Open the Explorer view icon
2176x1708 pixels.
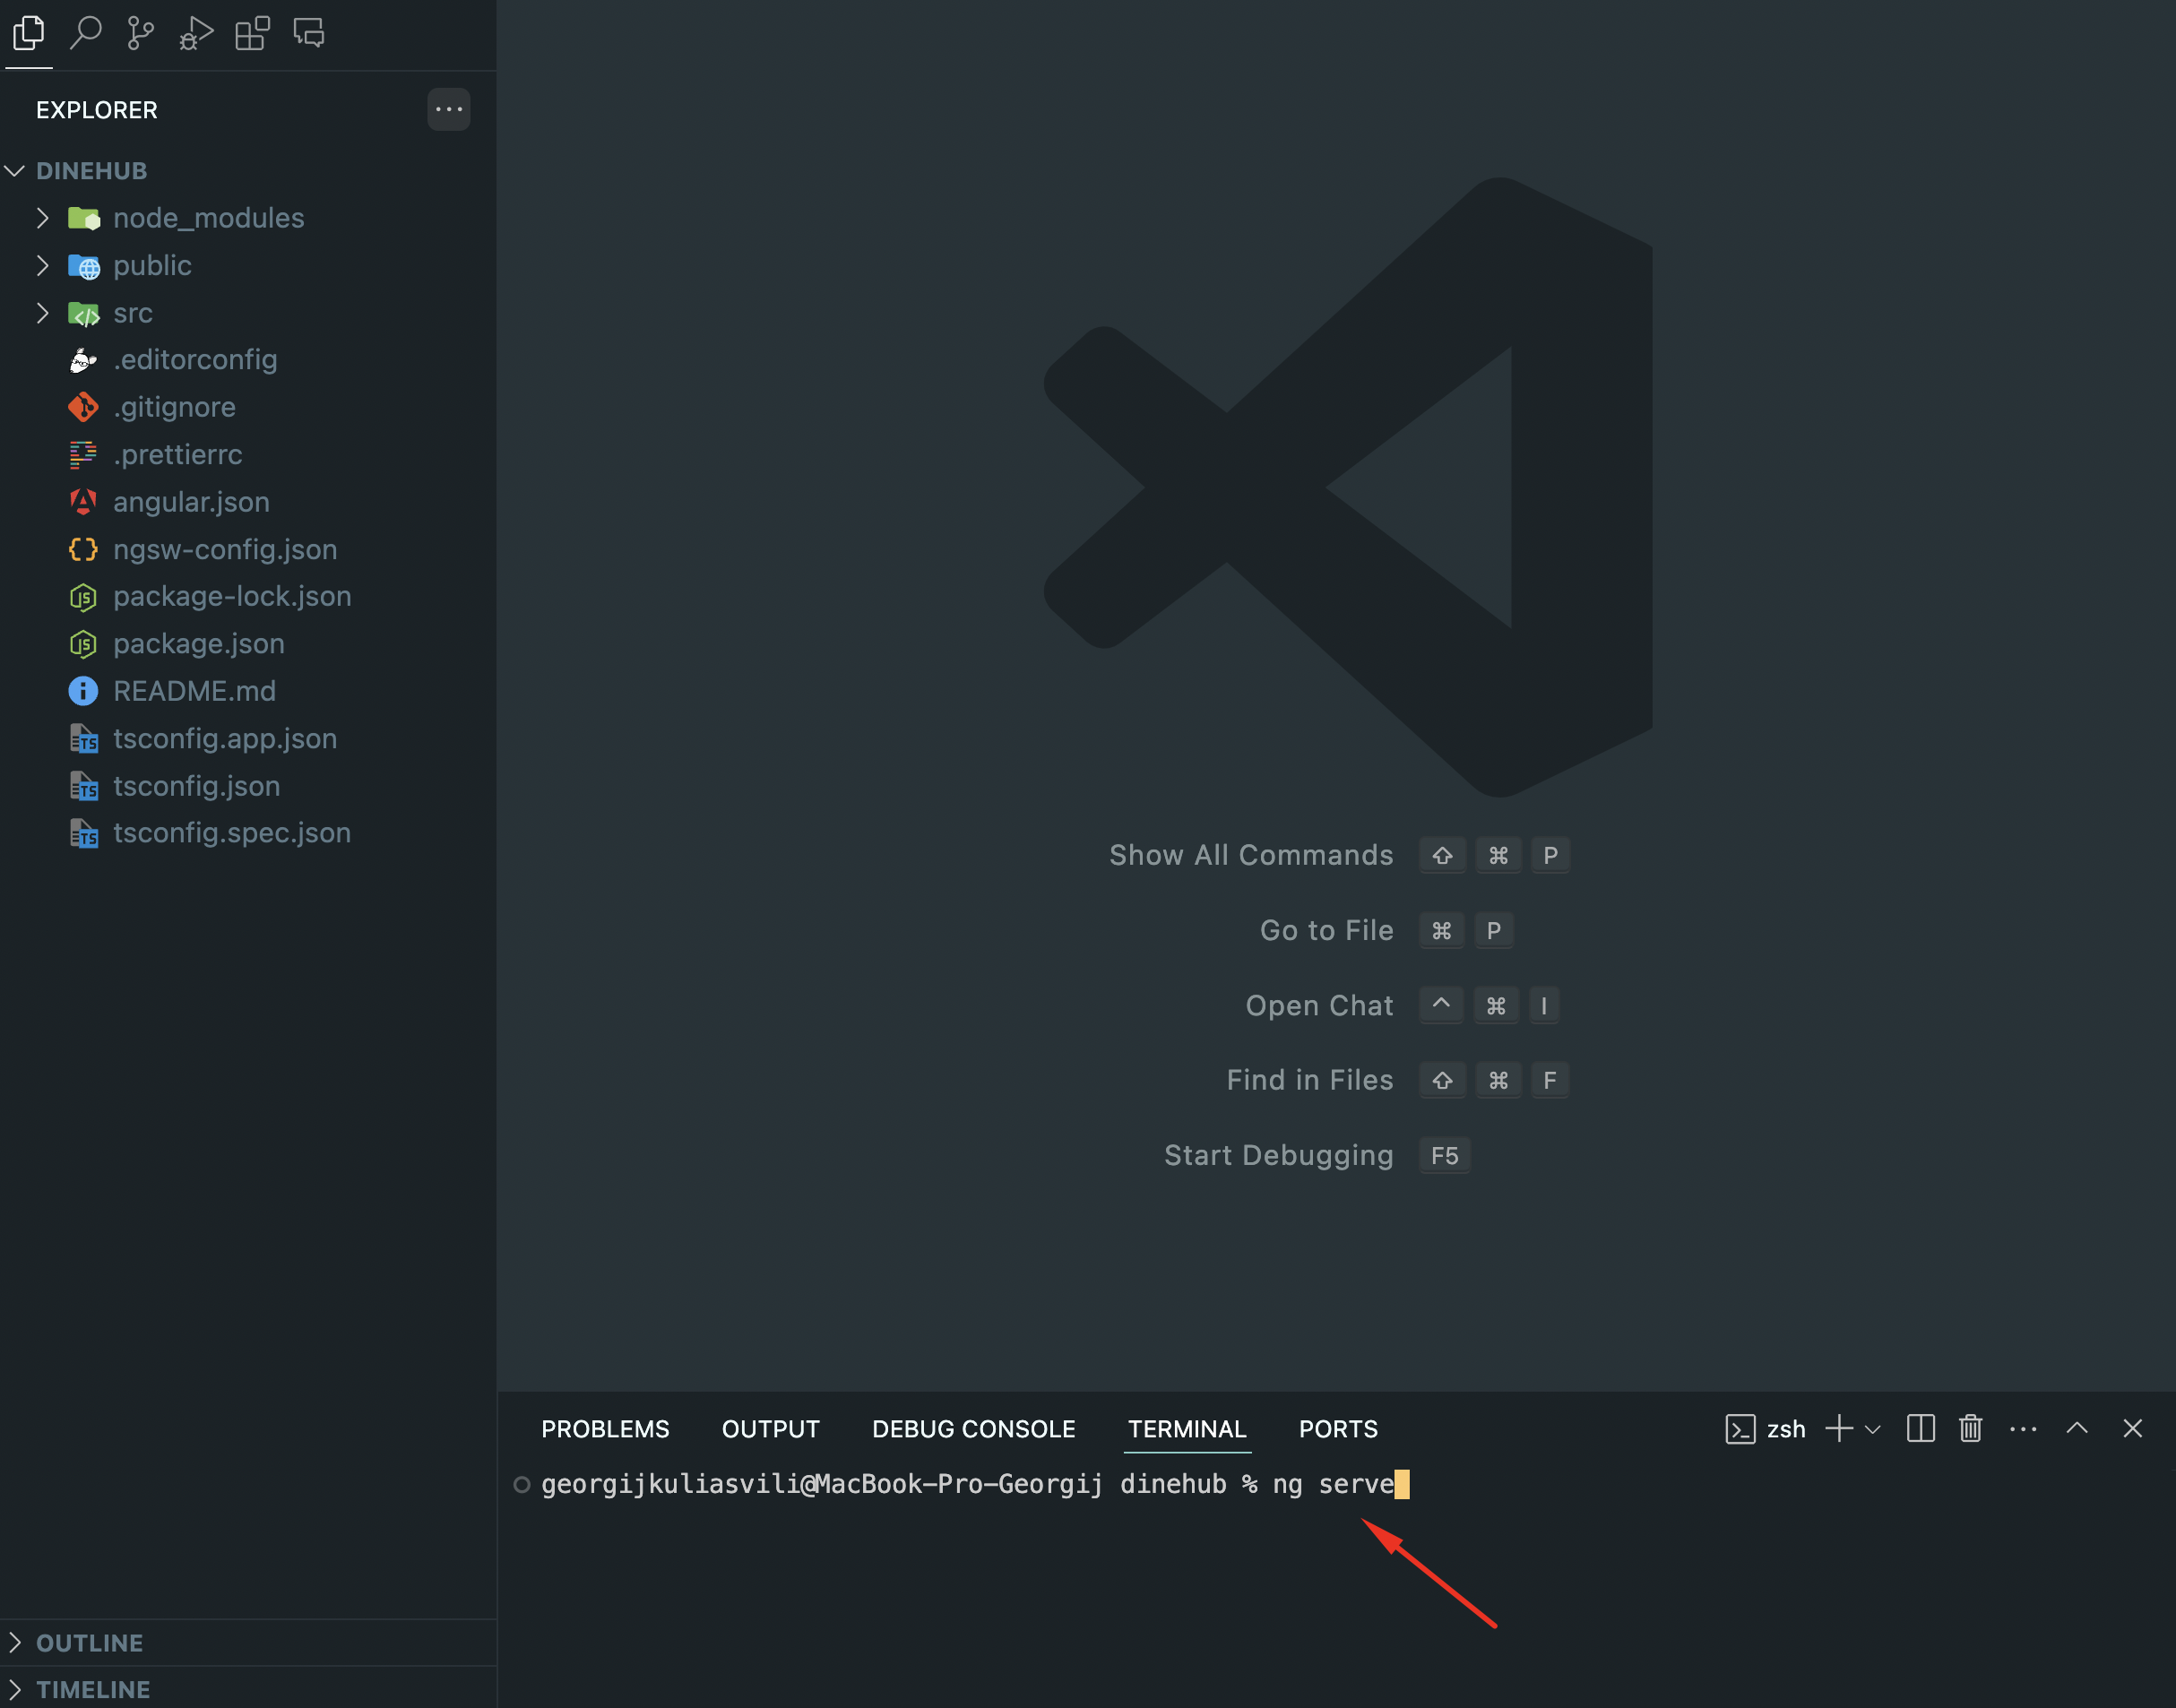pyautogui.click(x=29, y=34)
